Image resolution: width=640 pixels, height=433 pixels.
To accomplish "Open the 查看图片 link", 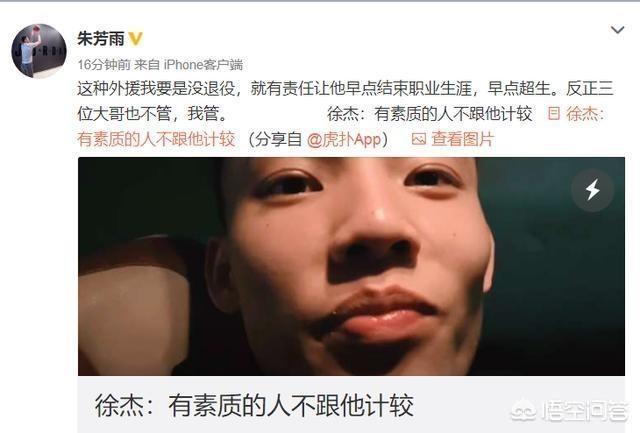I will [x=462, y=140].
